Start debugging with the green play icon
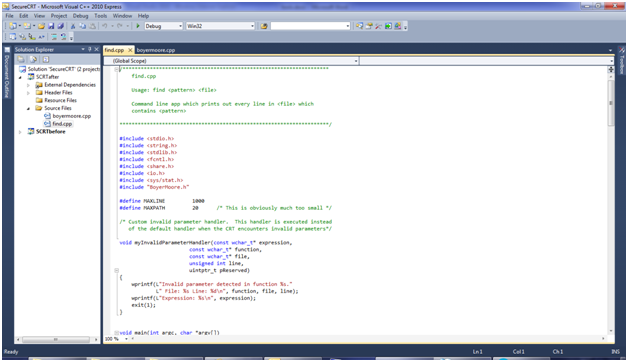The width and height of the screenshot is (628, 362). [138, 26]
